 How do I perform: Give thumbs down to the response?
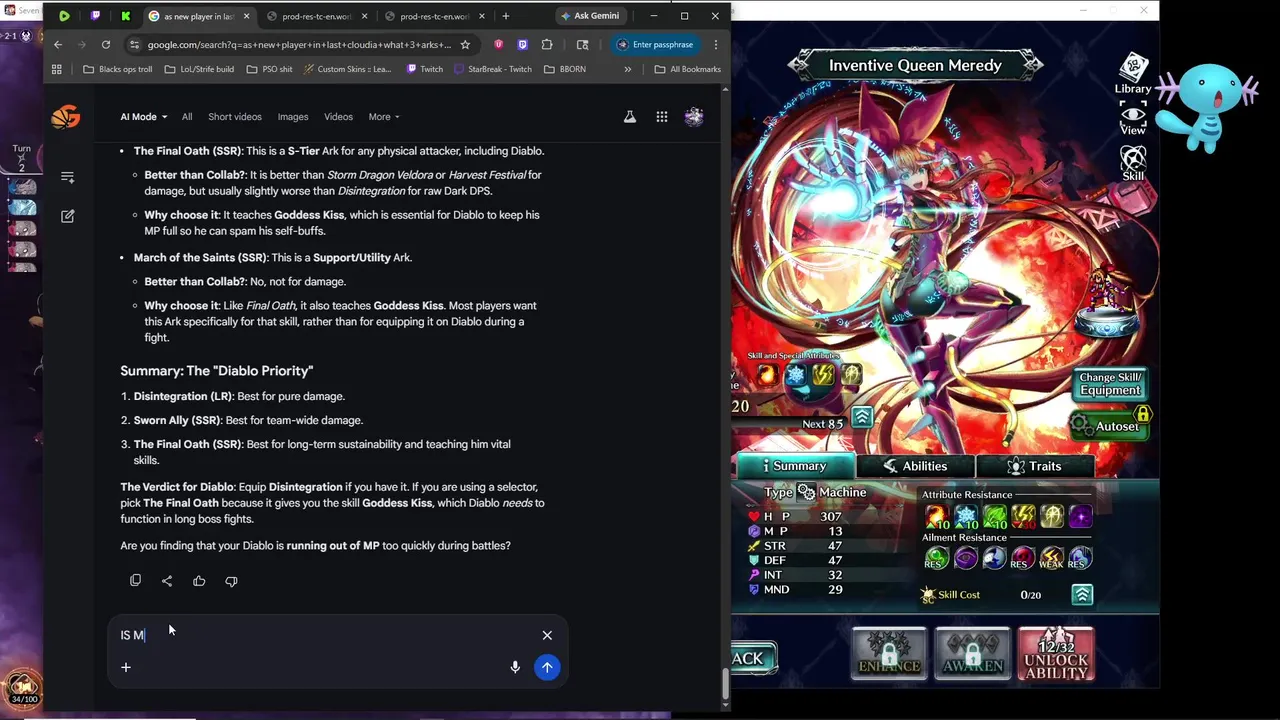231,581
